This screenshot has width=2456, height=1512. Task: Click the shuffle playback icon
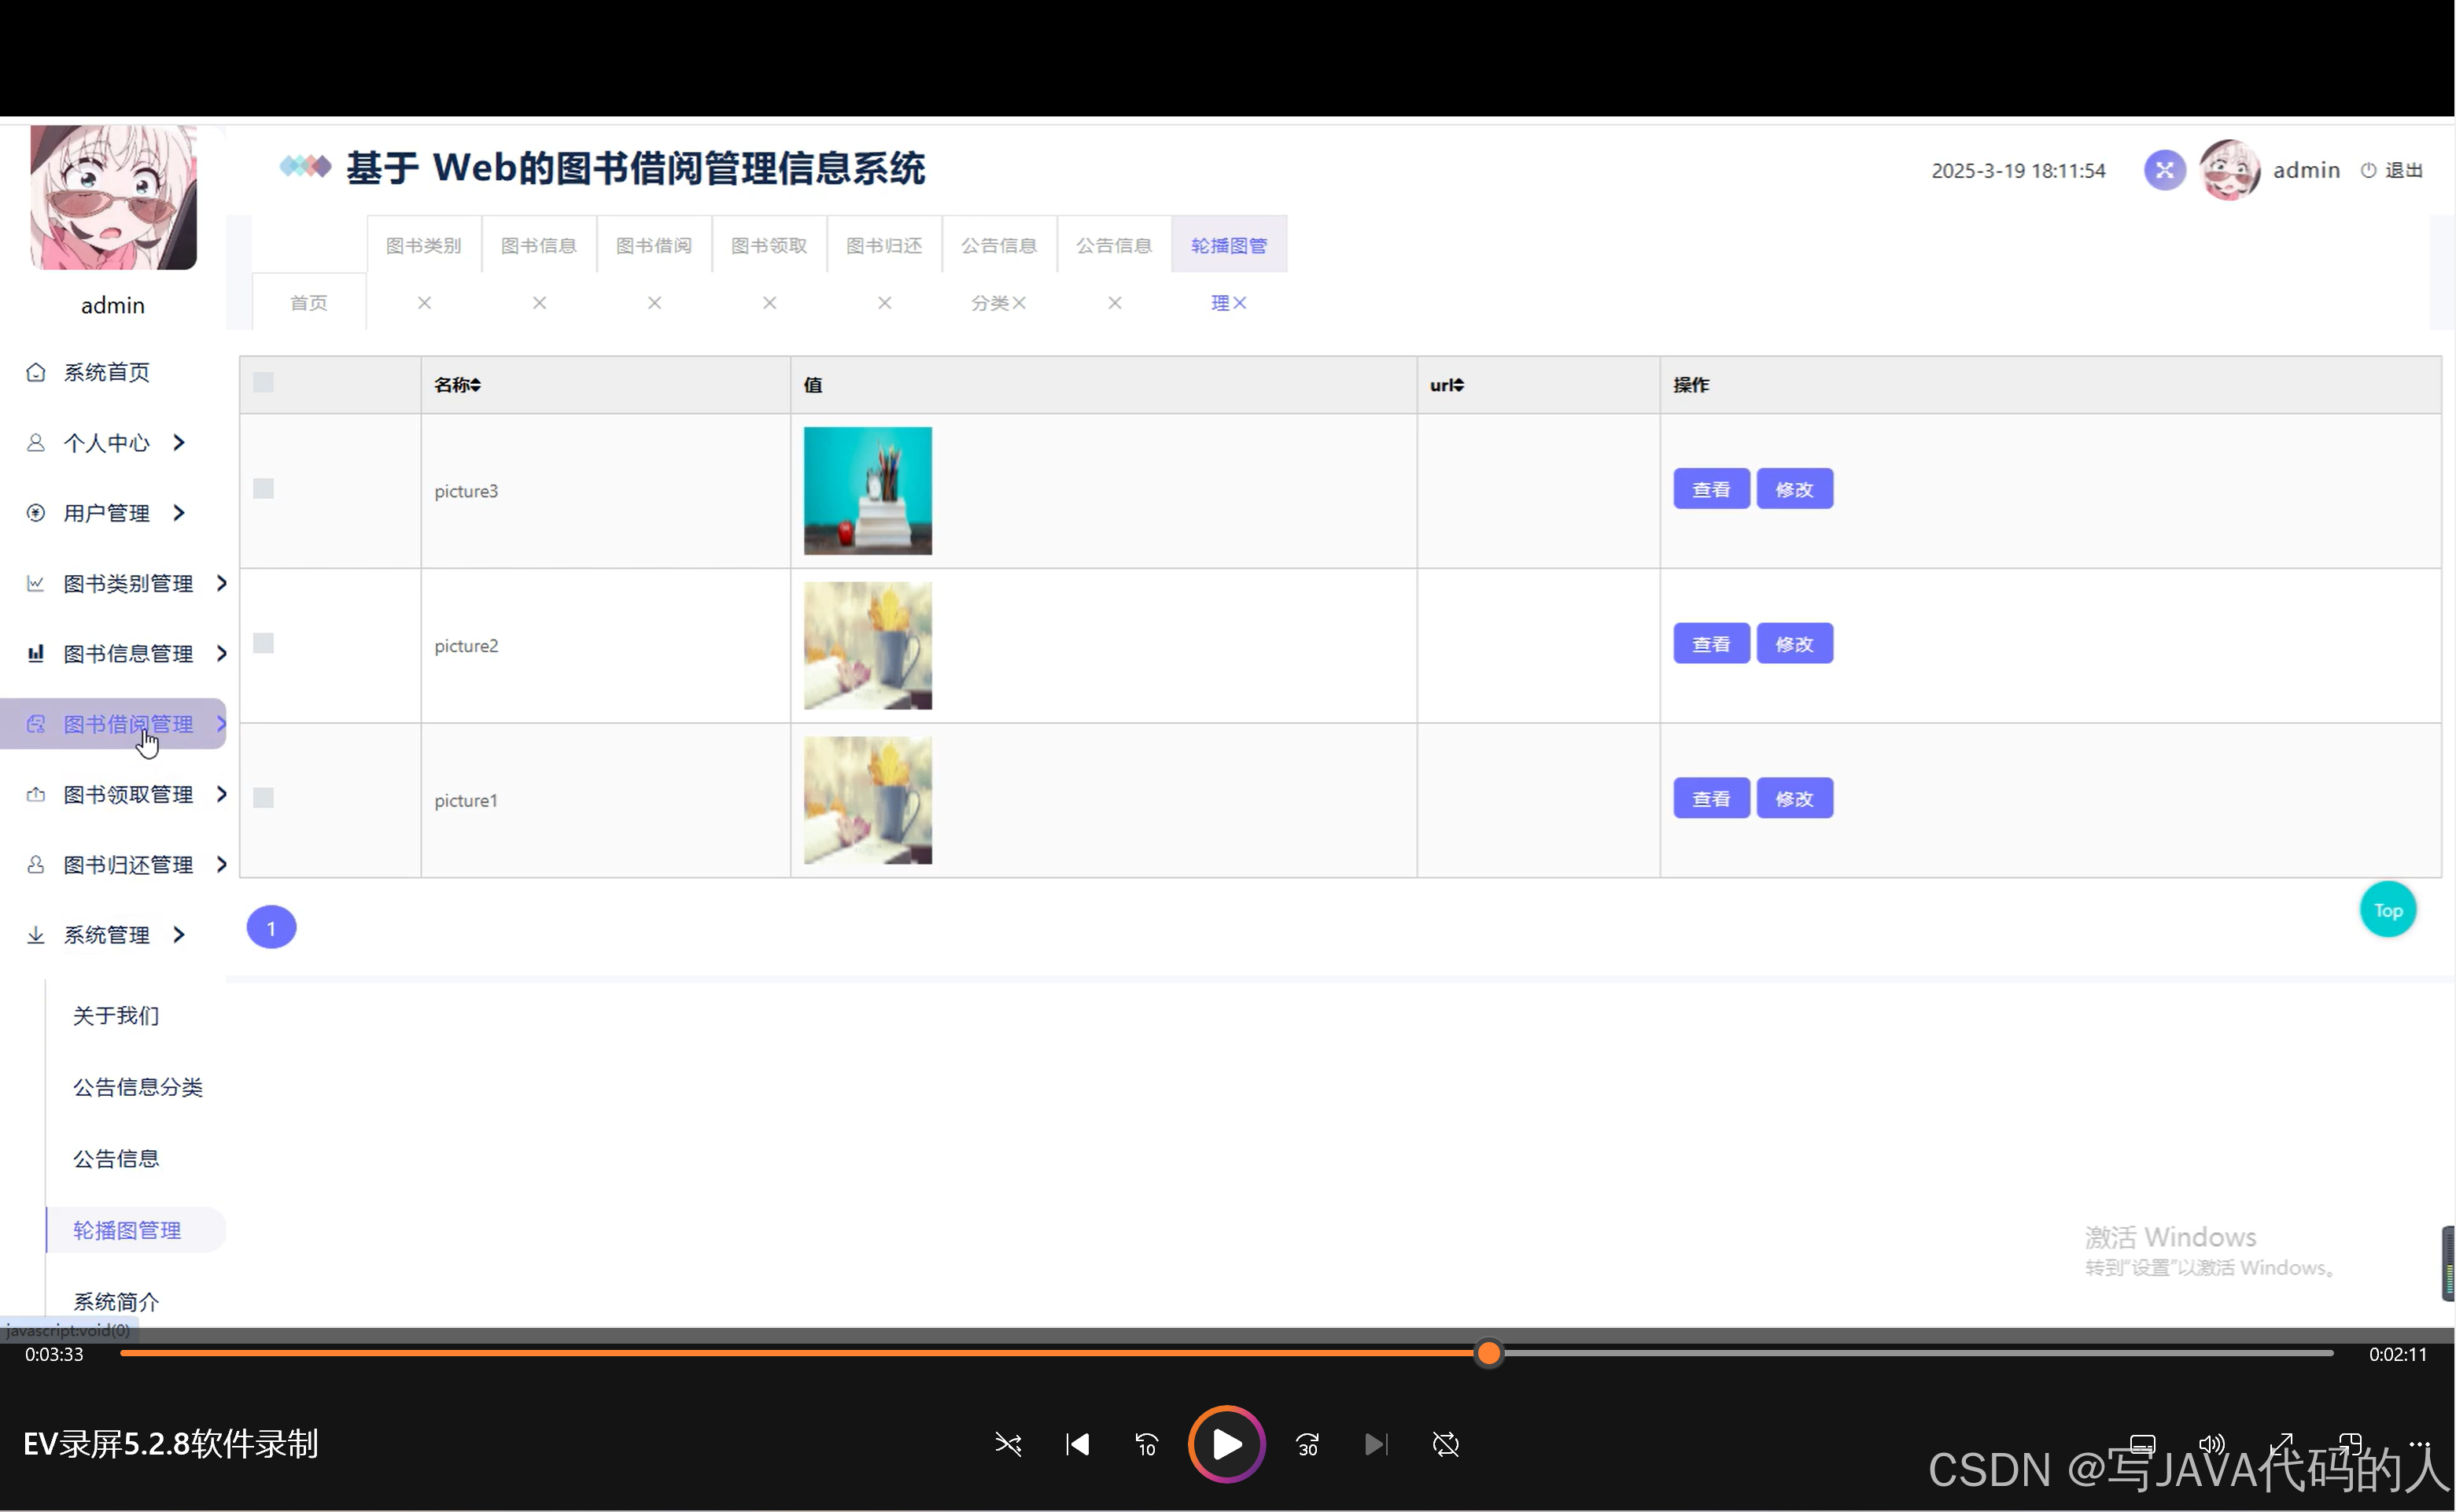pyautogui.click(x=1008, y=1444)
